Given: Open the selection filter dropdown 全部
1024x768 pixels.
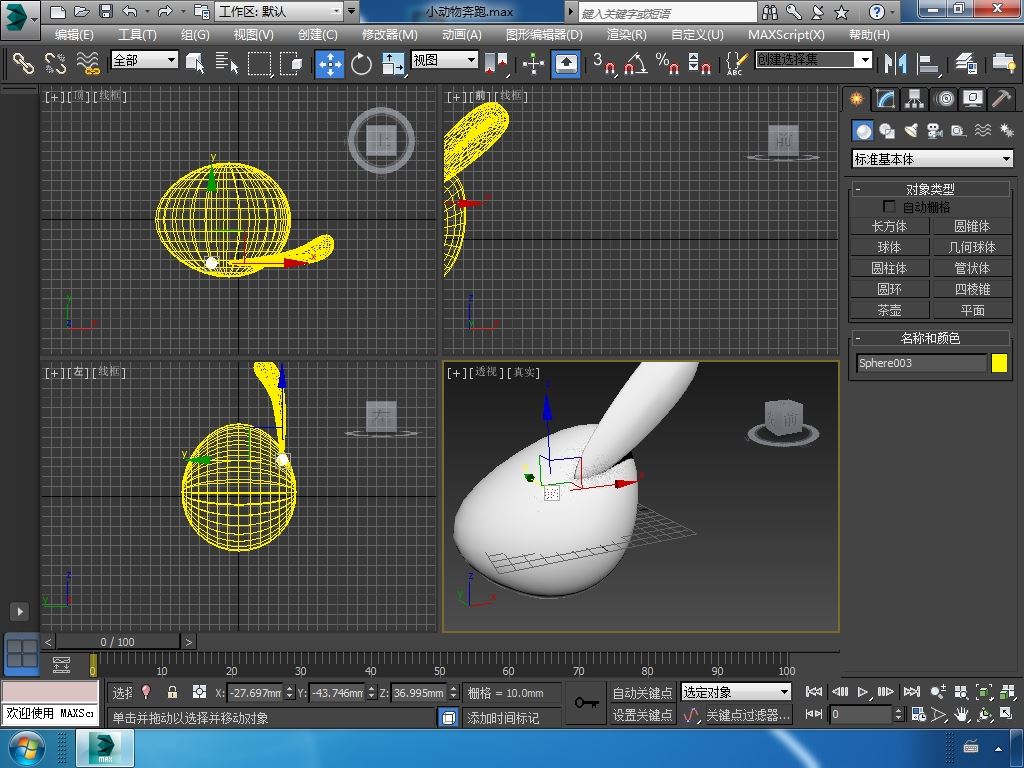Looking at the screenshot, I should [144, 60].
